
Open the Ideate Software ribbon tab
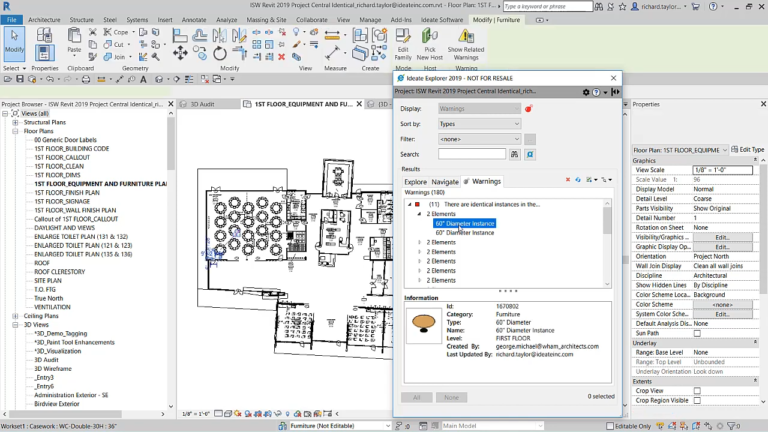(442, 20)
